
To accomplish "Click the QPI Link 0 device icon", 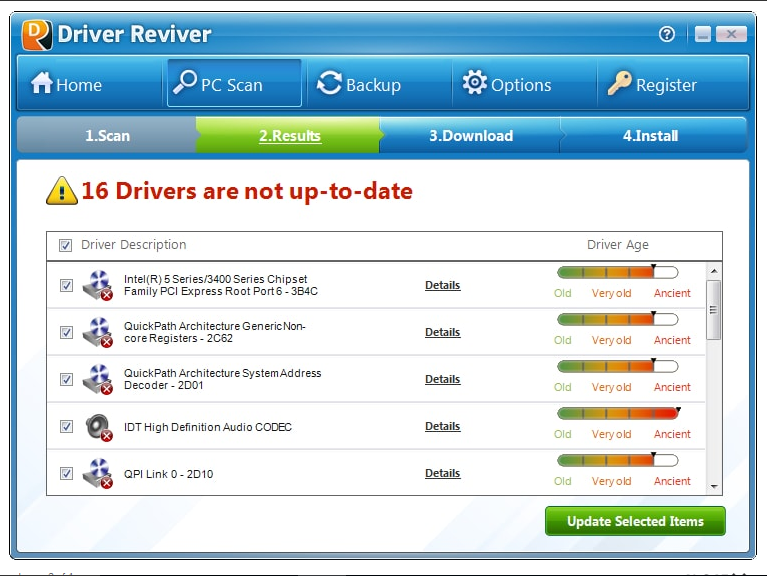I will tap(98, 473).
